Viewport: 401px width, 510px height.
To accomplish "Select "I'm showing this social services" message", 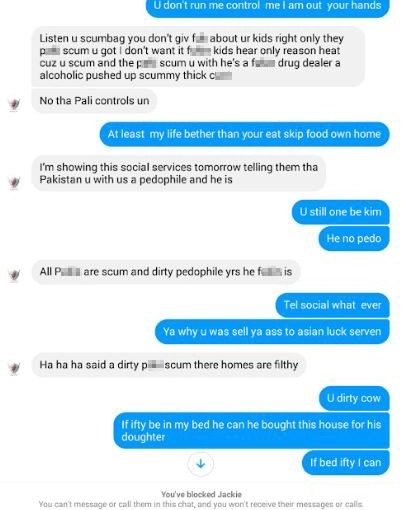I will pyautogui.click(x=179, y=173).
